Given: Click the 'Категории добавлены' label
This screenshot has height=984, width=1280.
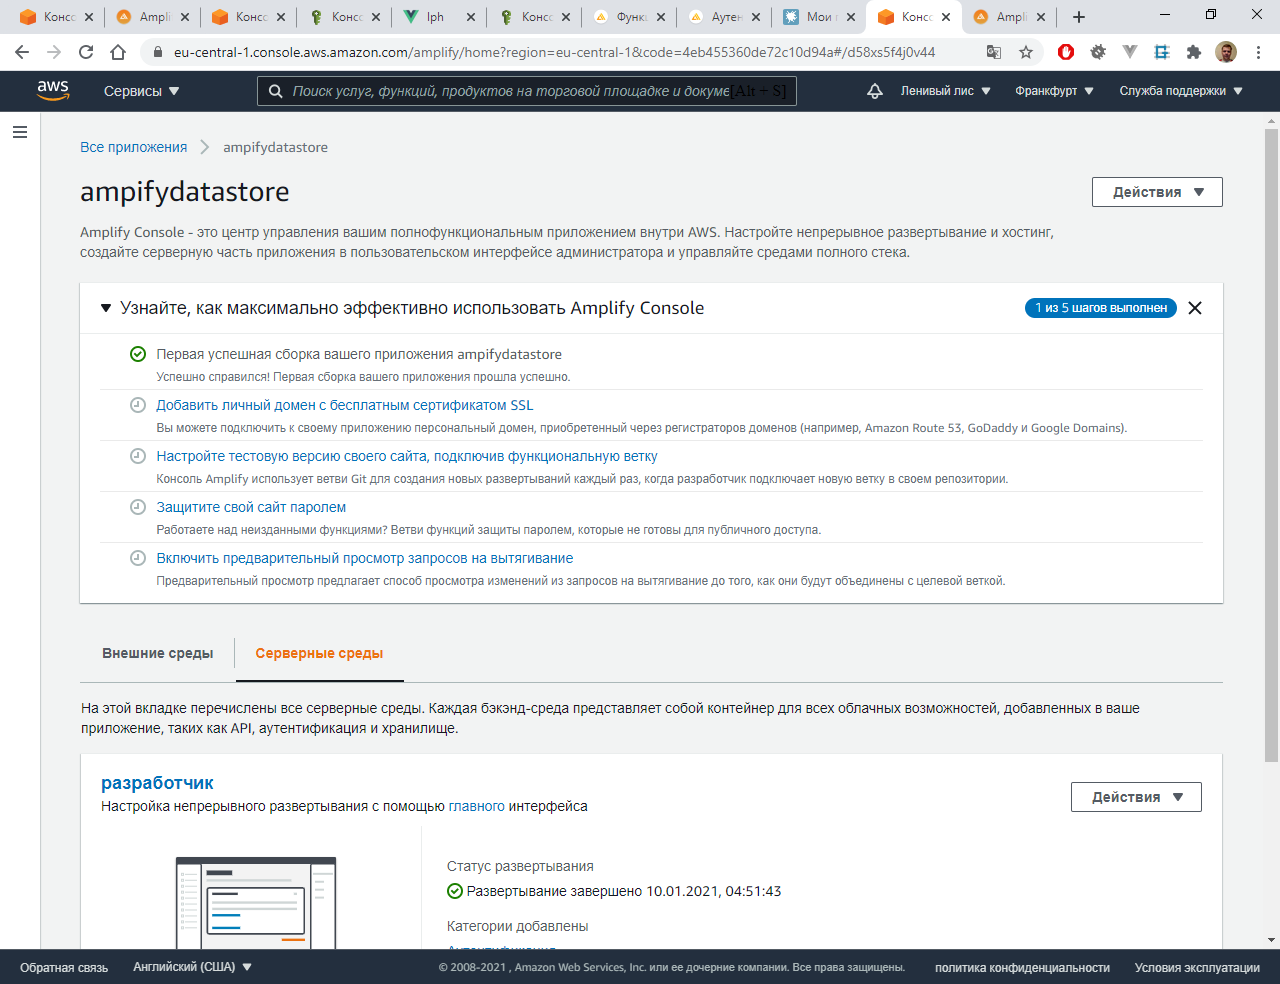Looking at the screenshot, I should tap(518, 926).
